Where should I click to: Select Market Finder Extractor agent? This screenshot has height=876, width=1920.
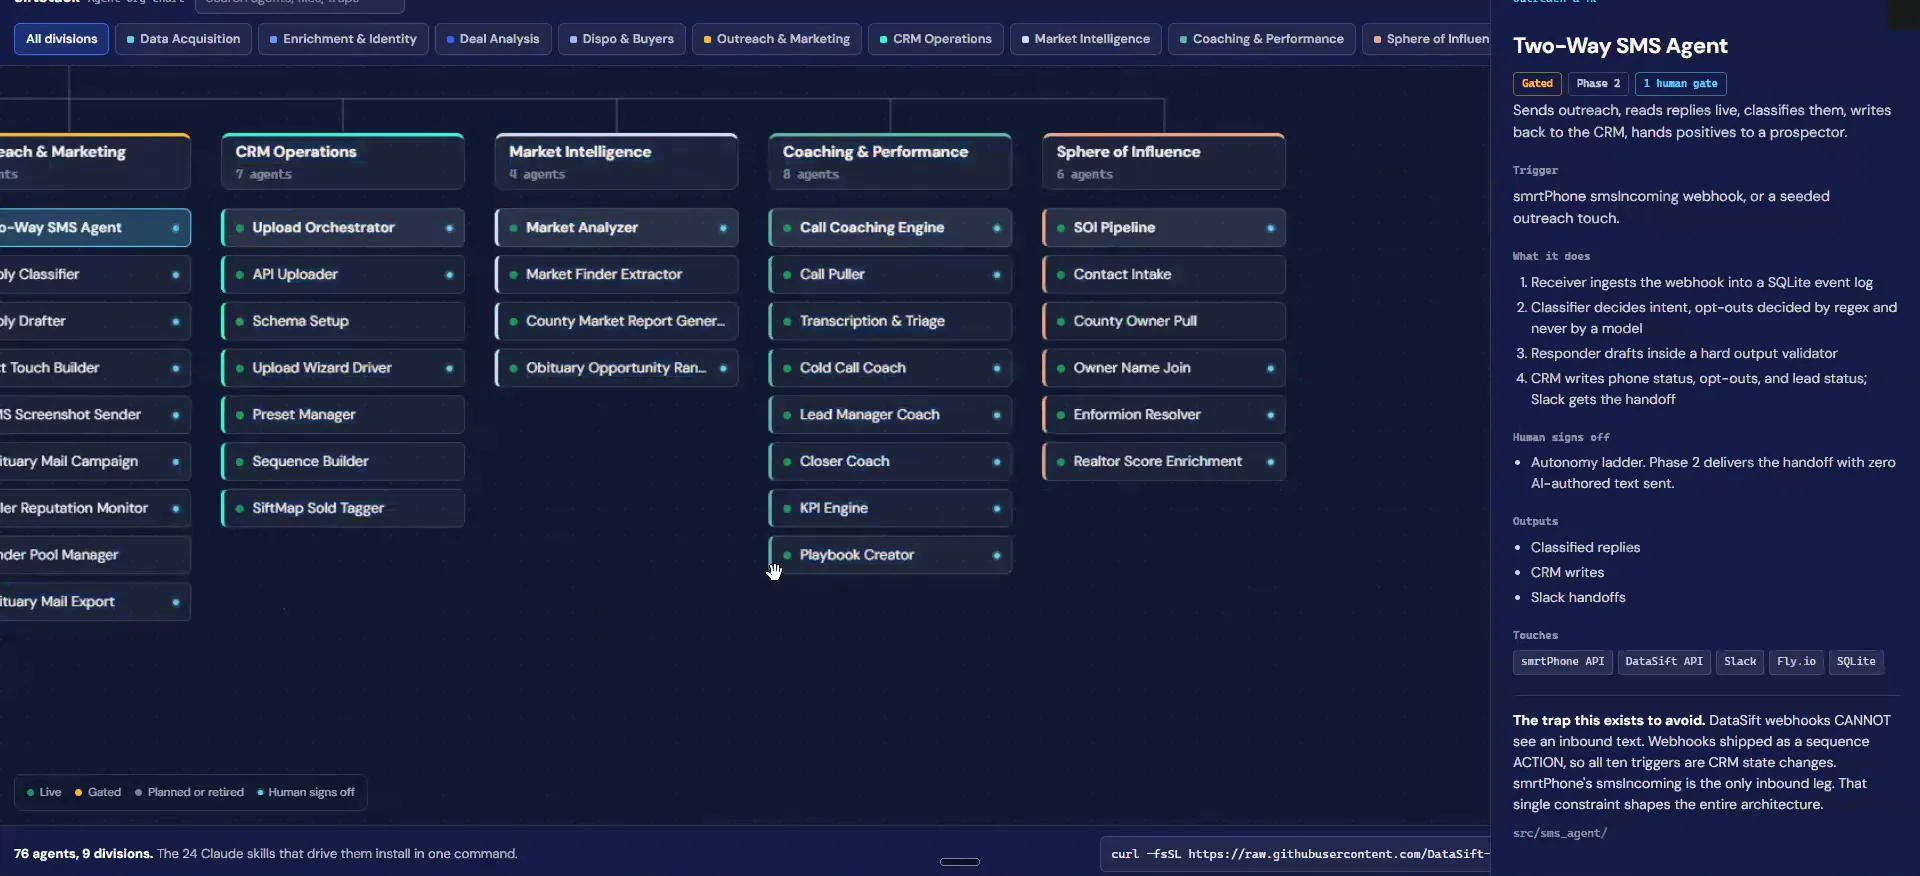click(x=617, y=275)
